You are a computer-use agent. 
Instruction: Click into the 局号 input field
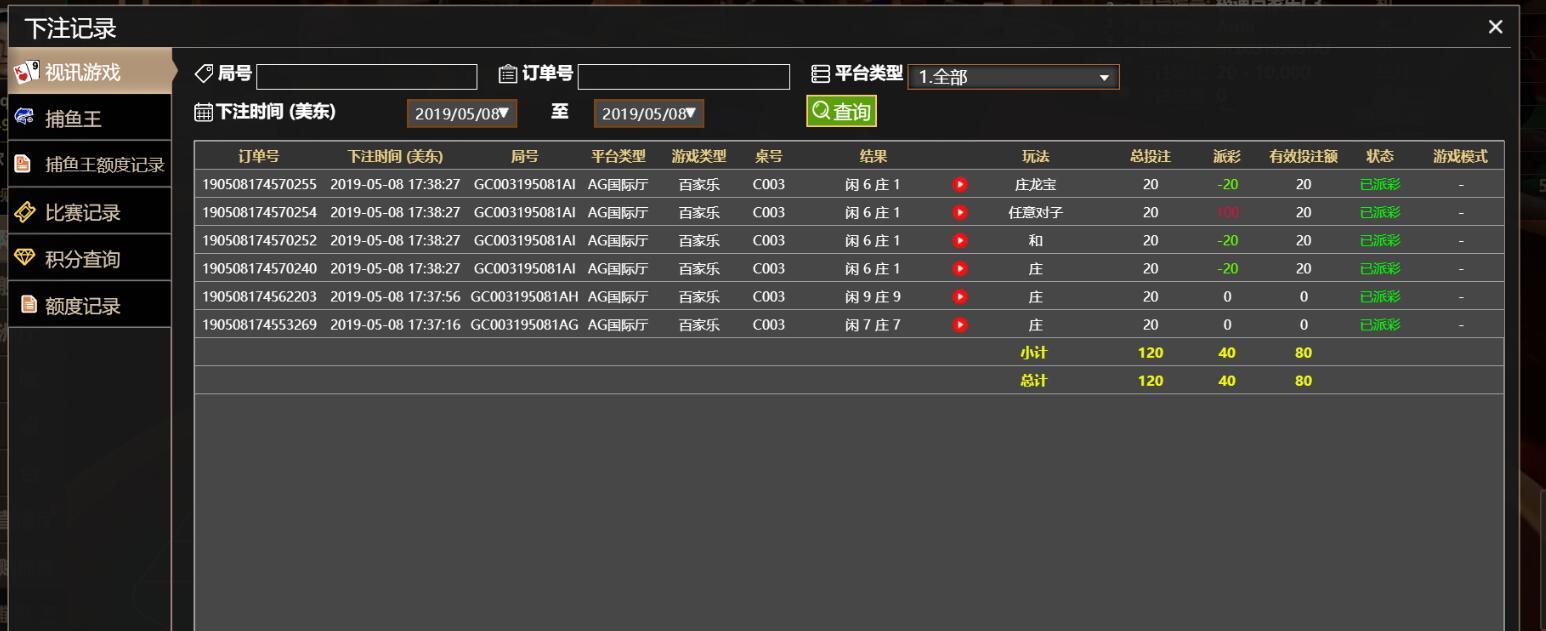pyautogui.click(x=367, y=77)
